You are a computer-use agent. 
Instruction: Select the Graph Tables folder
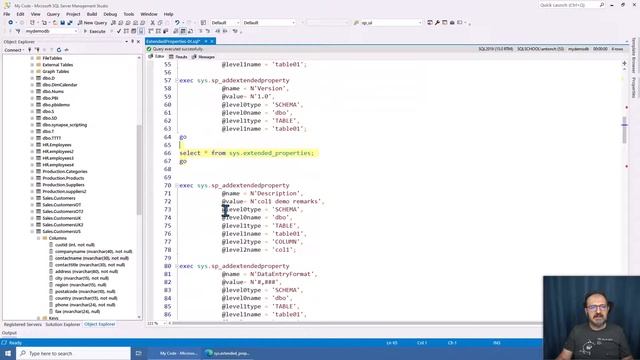[x=56, y=71]
